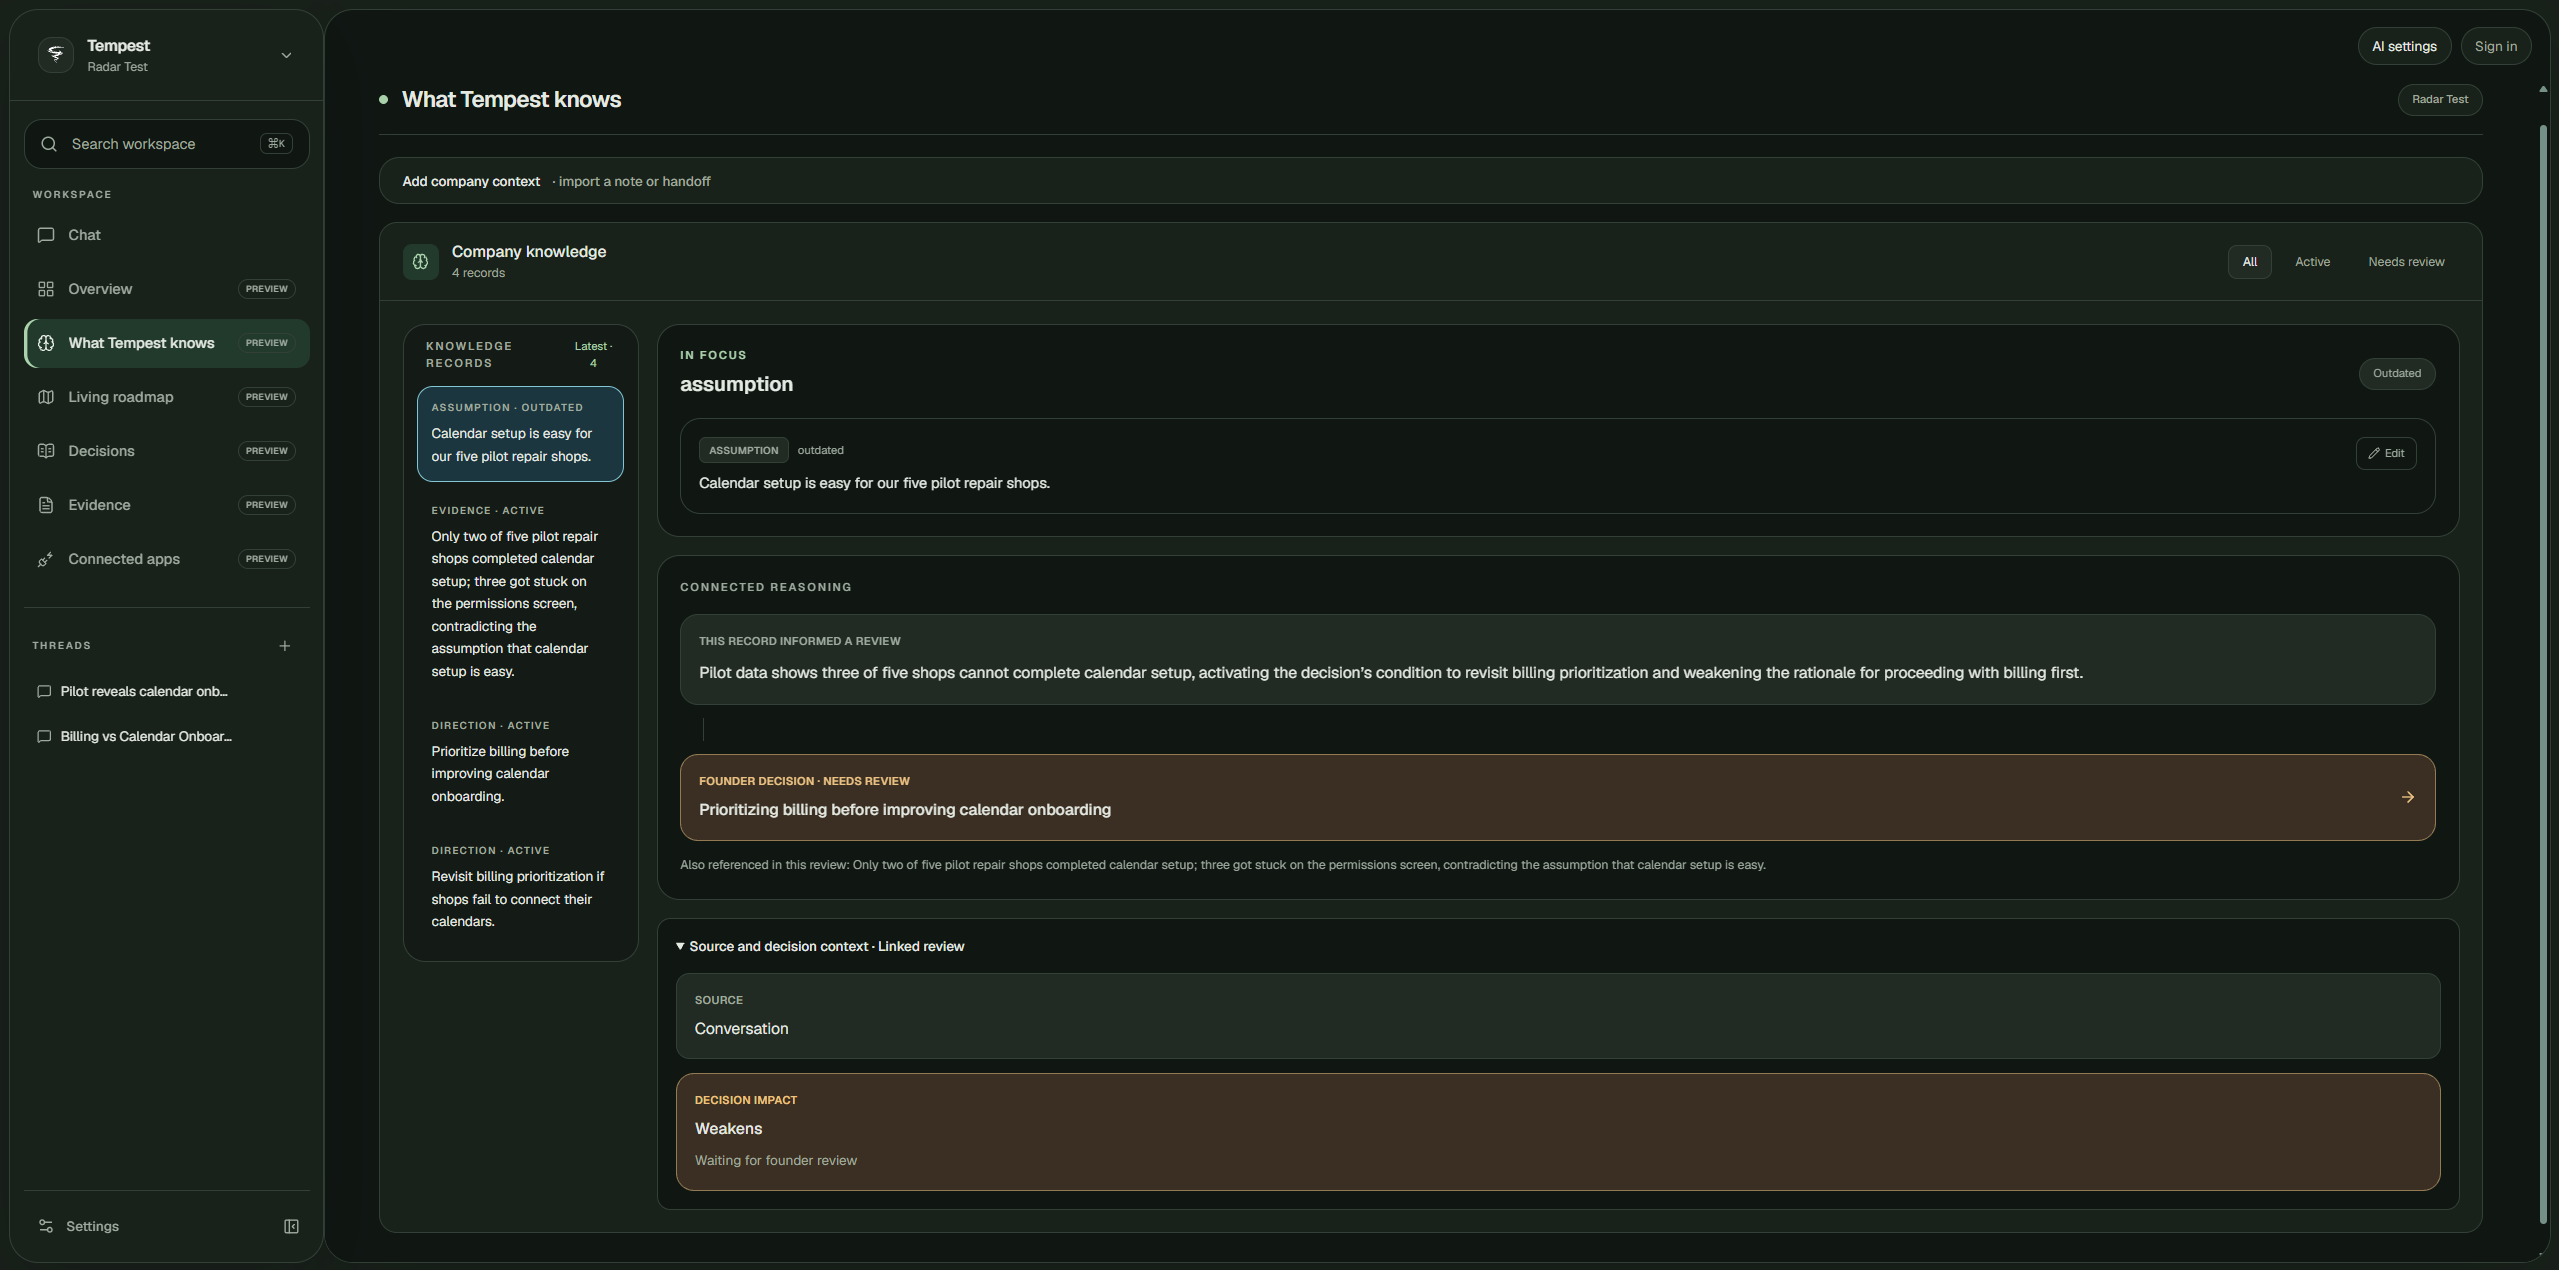Click the Edit pencil button

pyautogui.click(x=2385, y=453)
